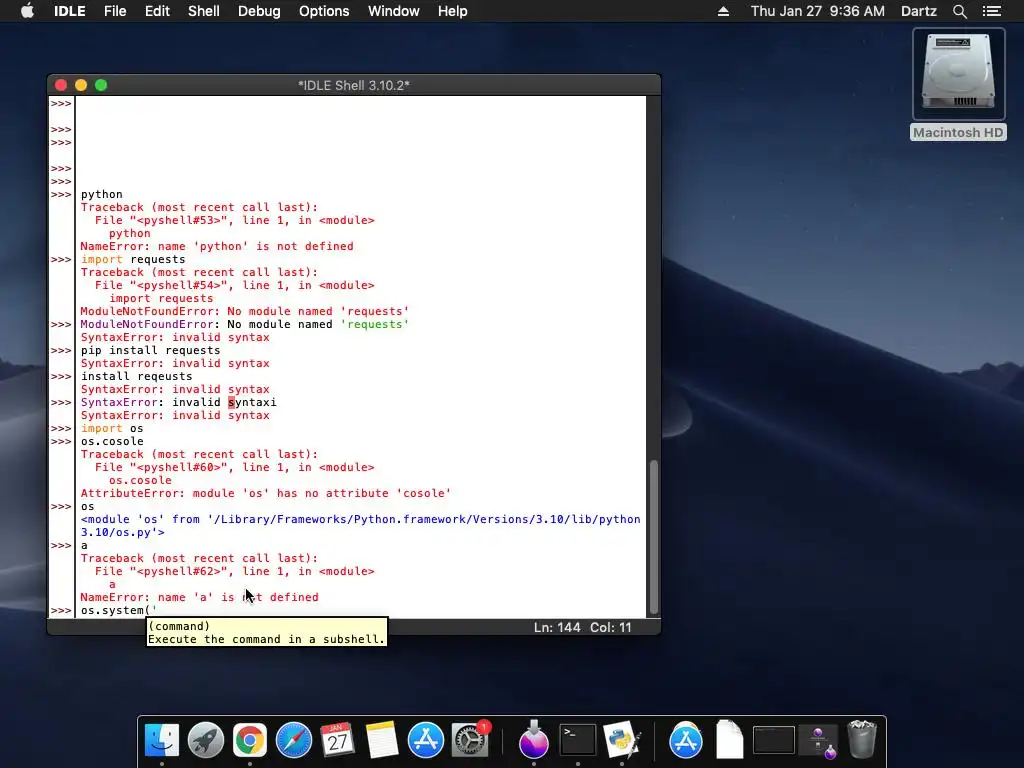Click the 'pip install requests' line
The image size is (1024, 768).
[150, 350]
